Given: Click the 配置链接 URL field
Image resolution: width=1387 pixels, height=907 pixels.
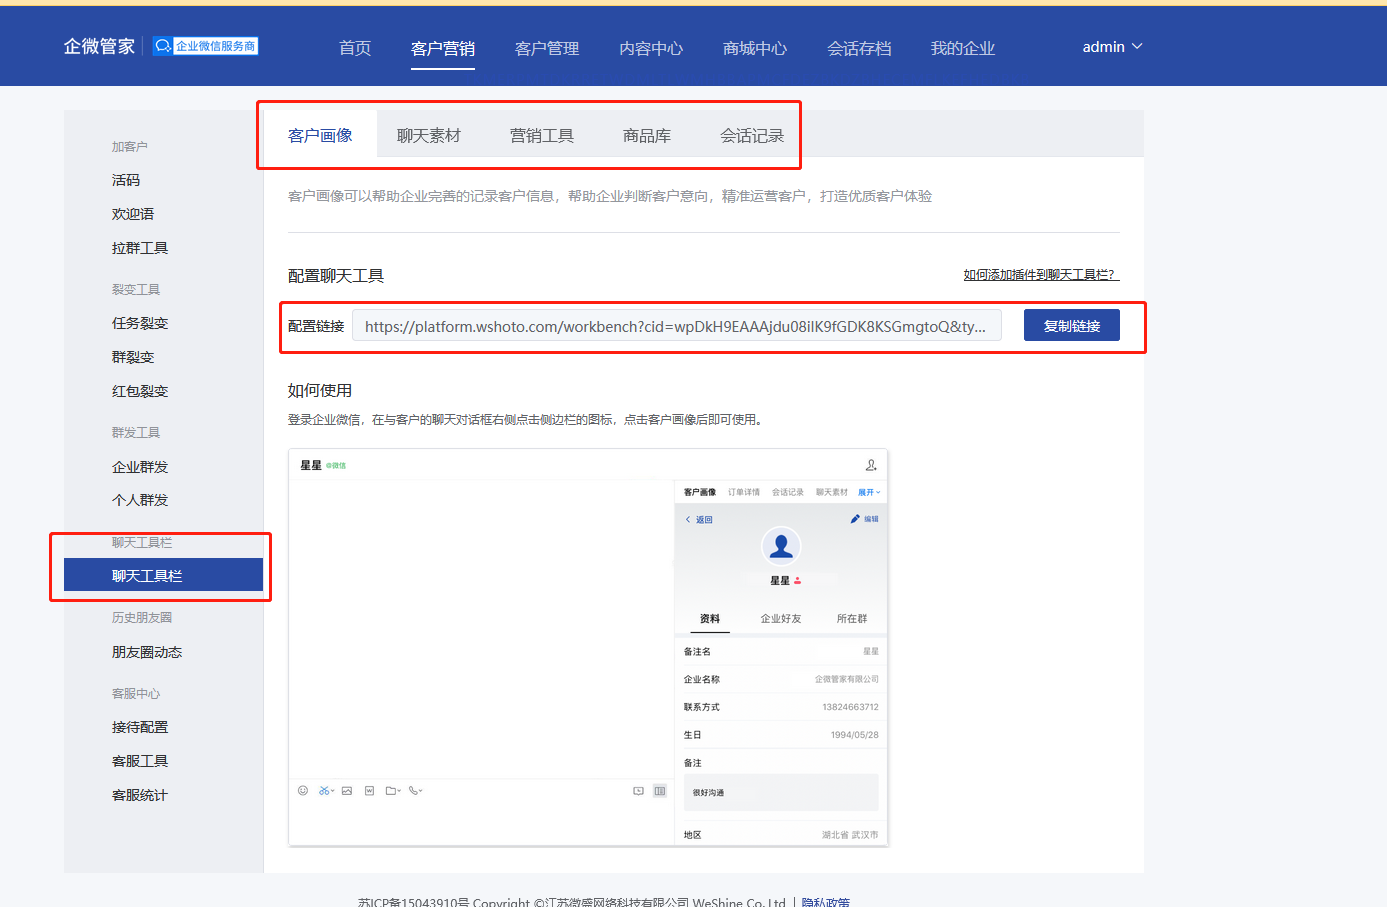Looking at the screenshot, I should 677,326.
